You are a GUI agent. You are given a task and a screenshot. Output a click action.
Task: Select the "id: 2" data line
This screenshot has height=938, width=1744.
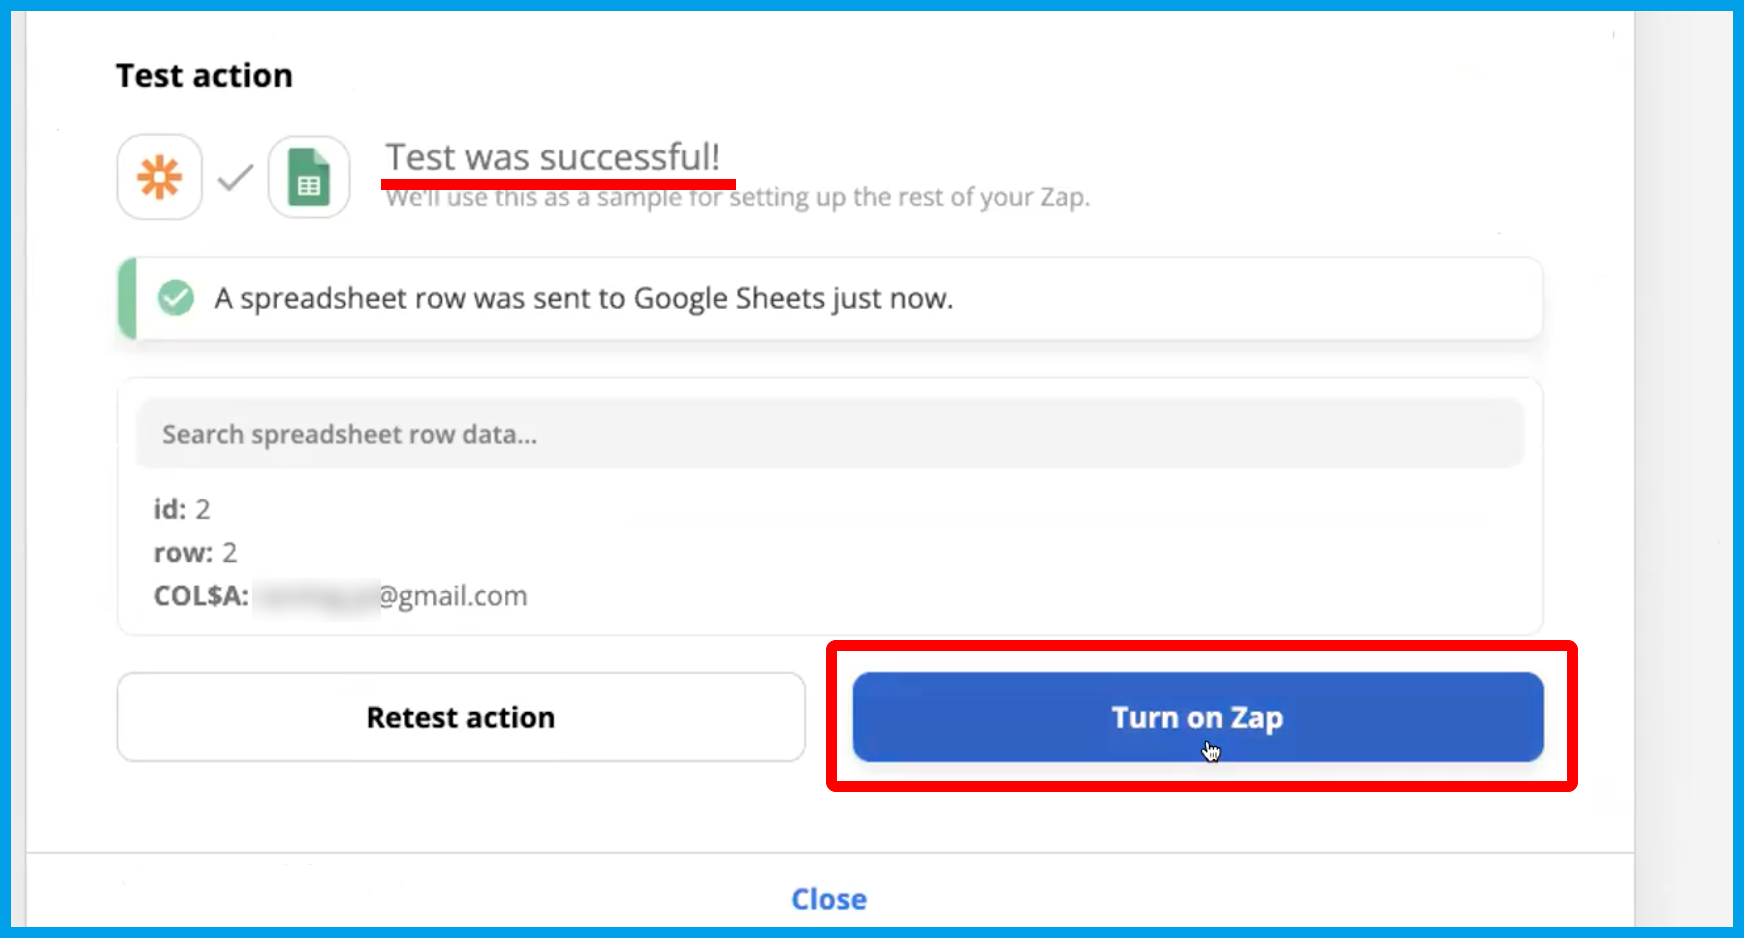point(182,509)
